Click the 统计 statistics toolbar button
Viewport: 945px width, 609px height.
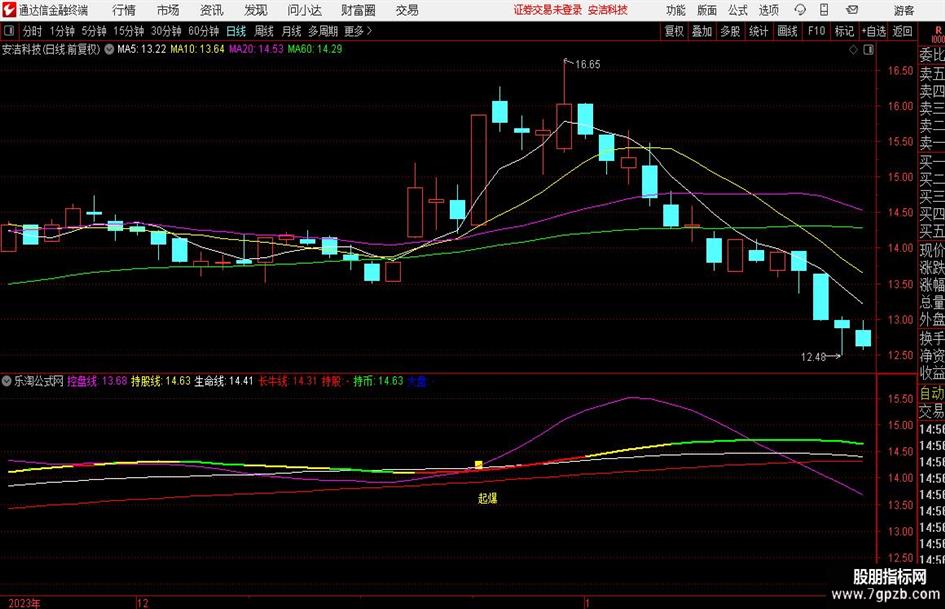758,31
